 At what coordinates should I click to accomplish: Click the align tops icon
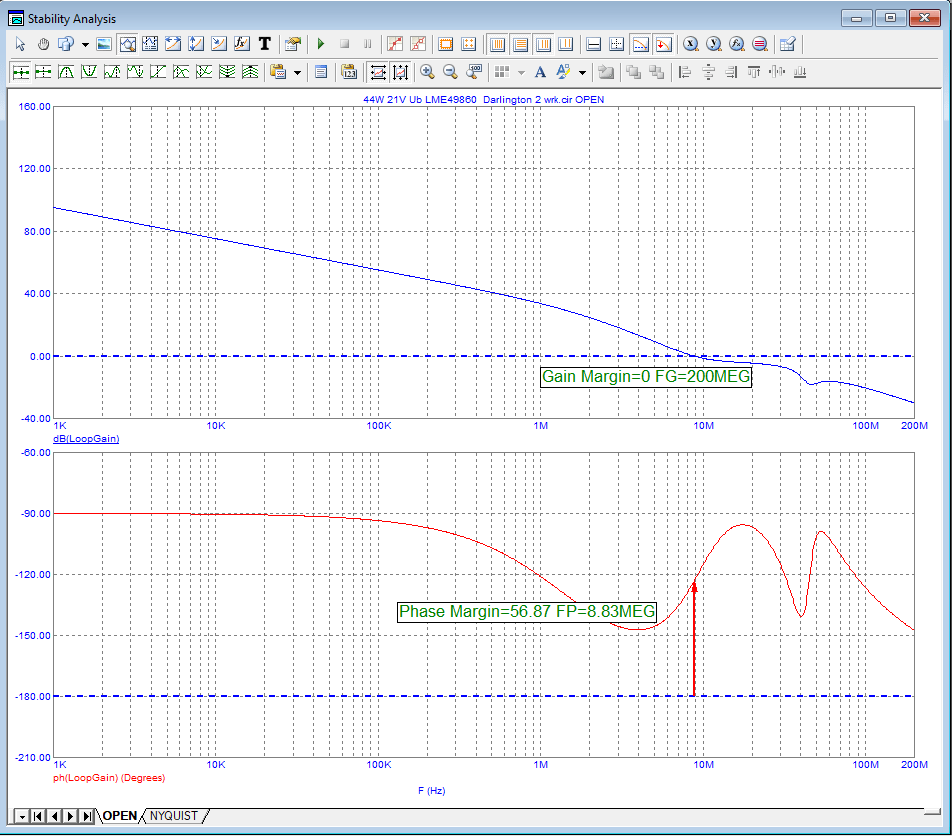point(754,72)
